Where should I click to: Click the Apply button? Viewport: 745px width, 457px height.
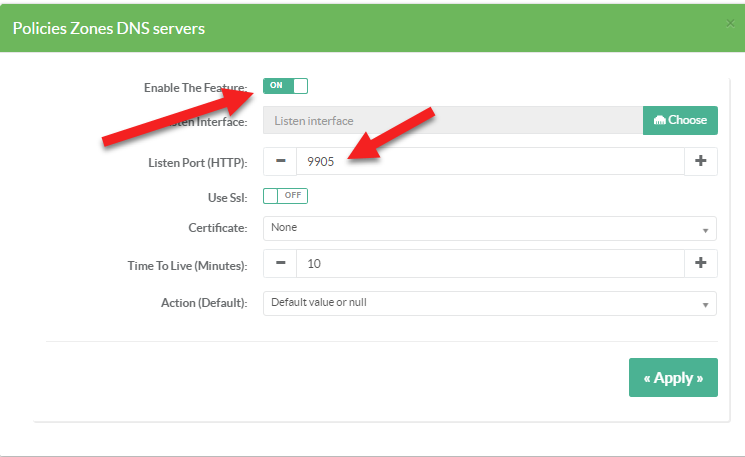(673, 378)
